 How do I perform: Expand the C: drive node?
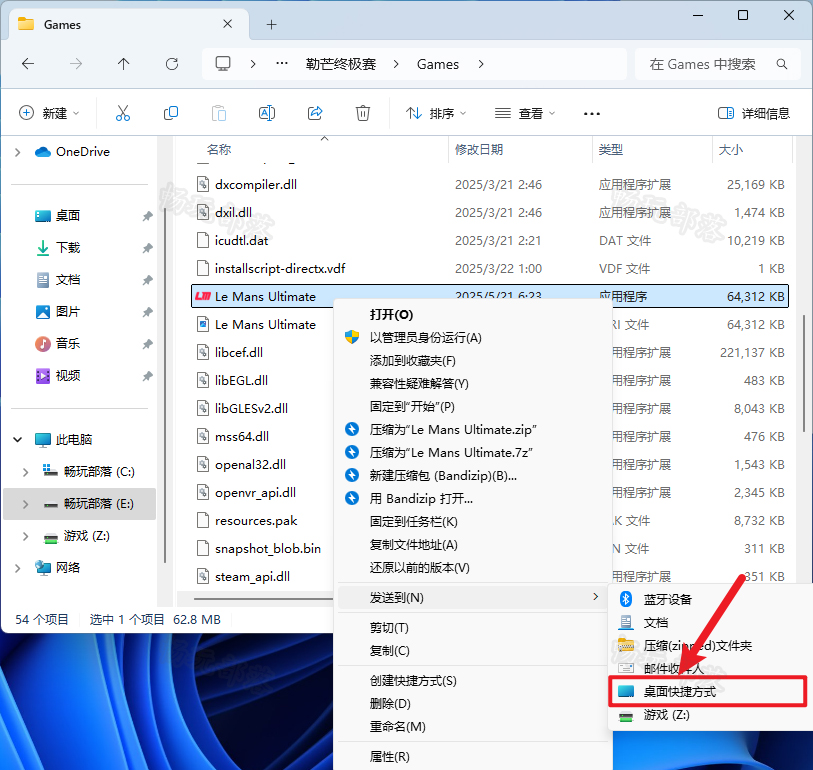click(x=25, y=472)
